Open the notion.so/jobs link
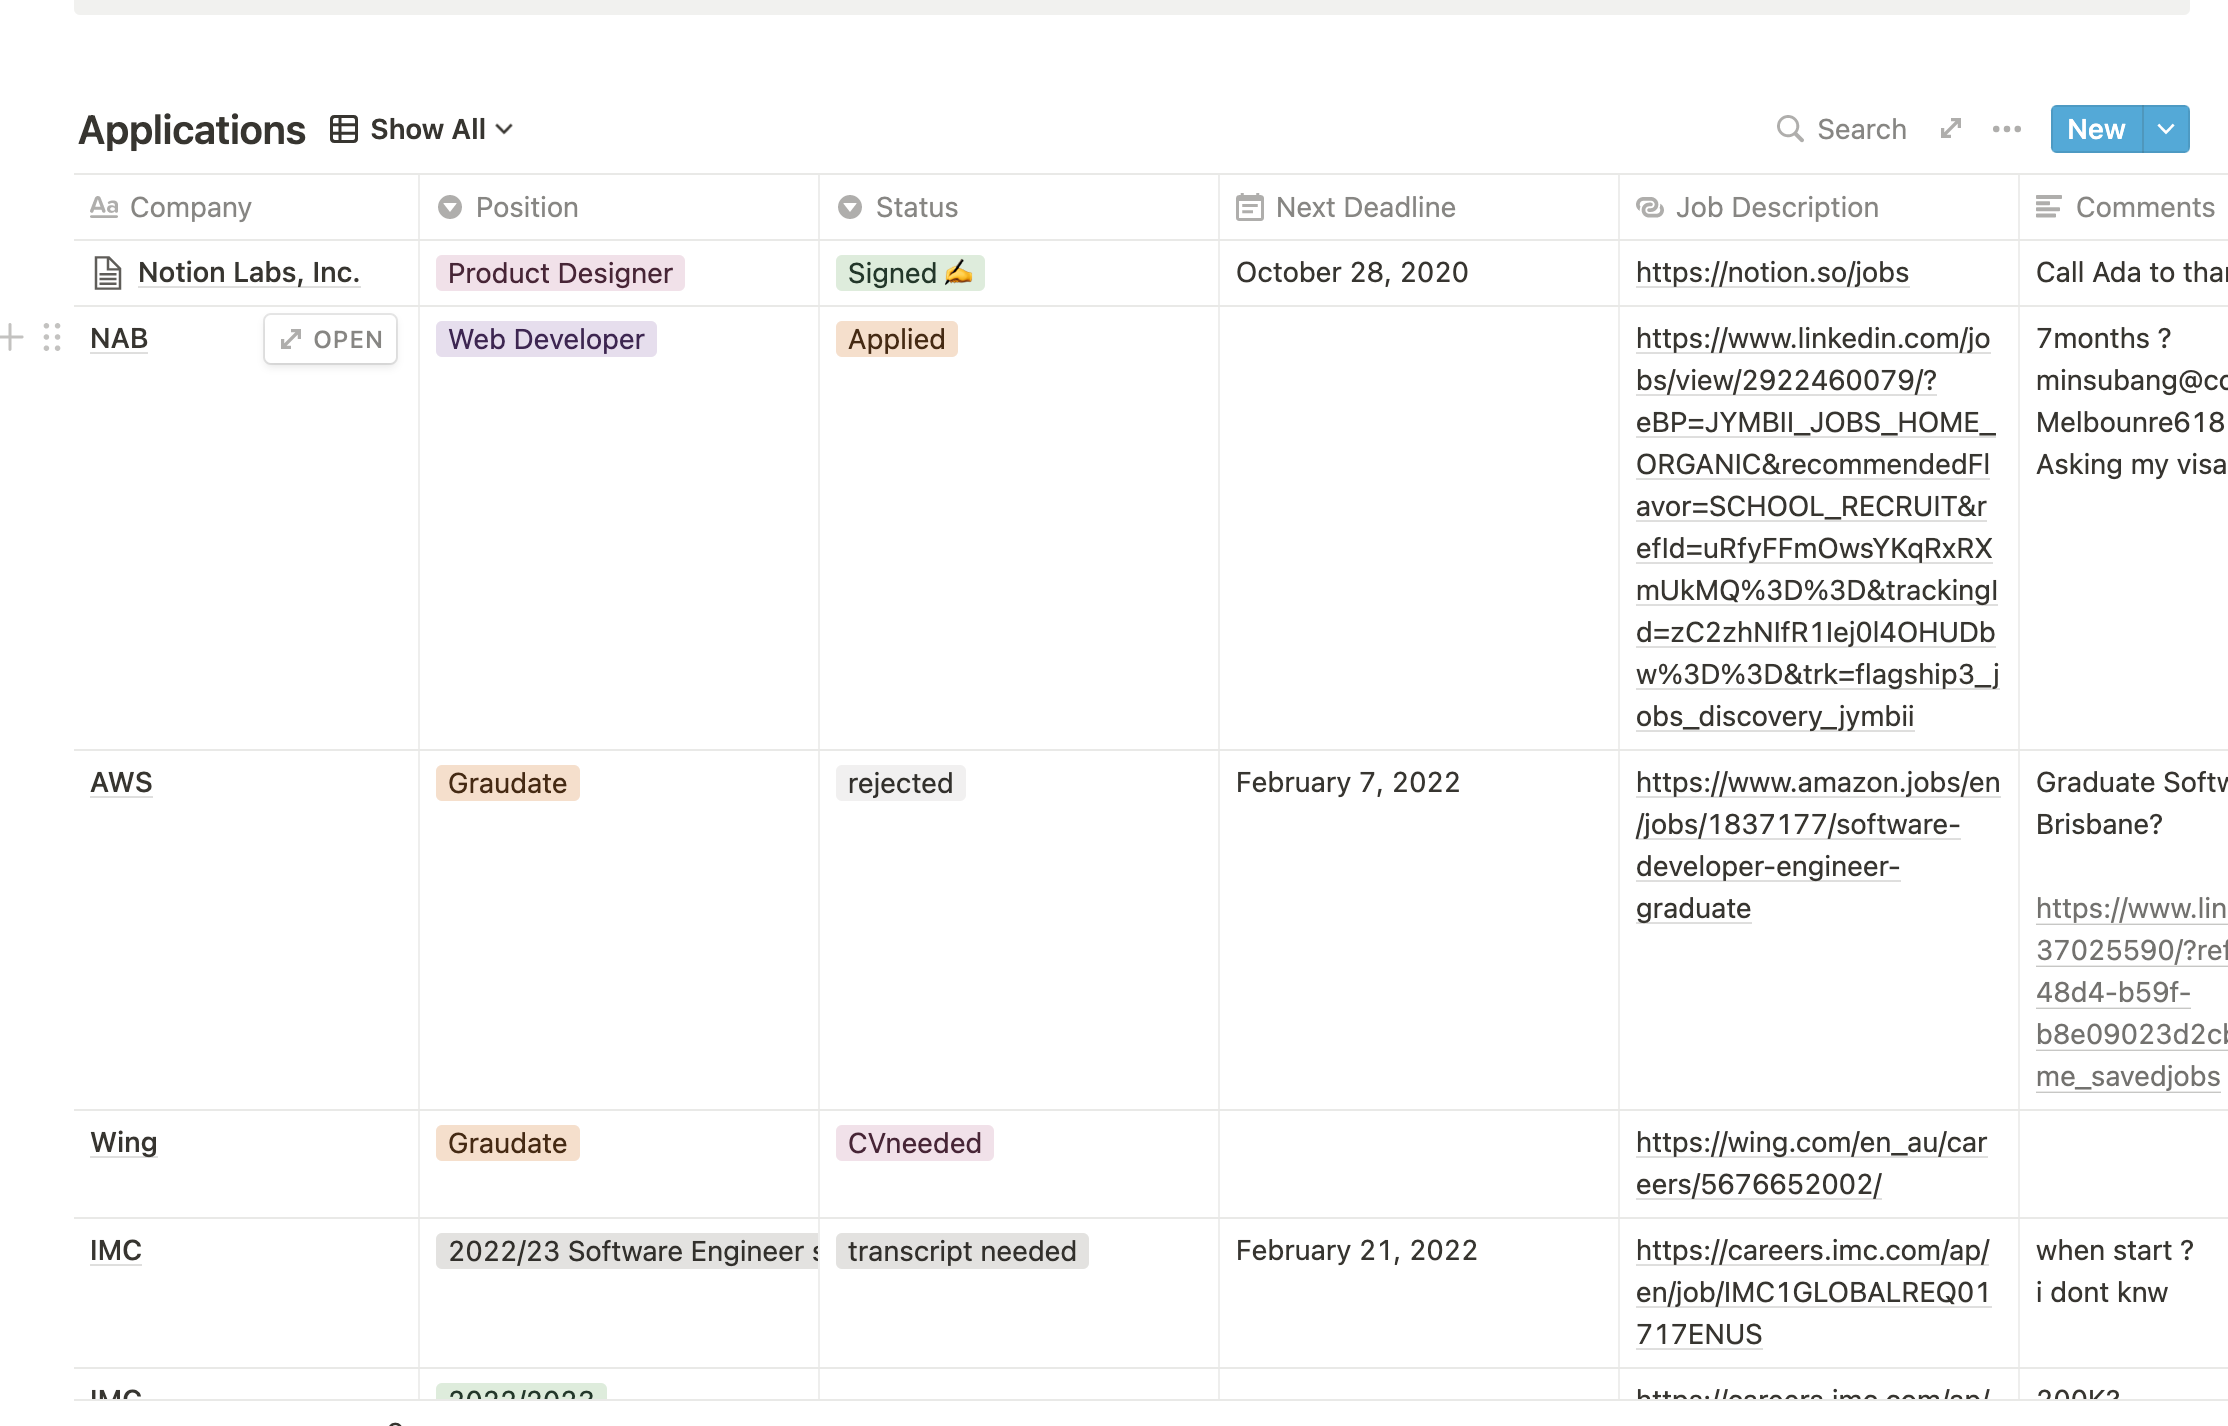Image resolution: width=2228 pixels, height=1426 pixels. (x=1772, y=272)
